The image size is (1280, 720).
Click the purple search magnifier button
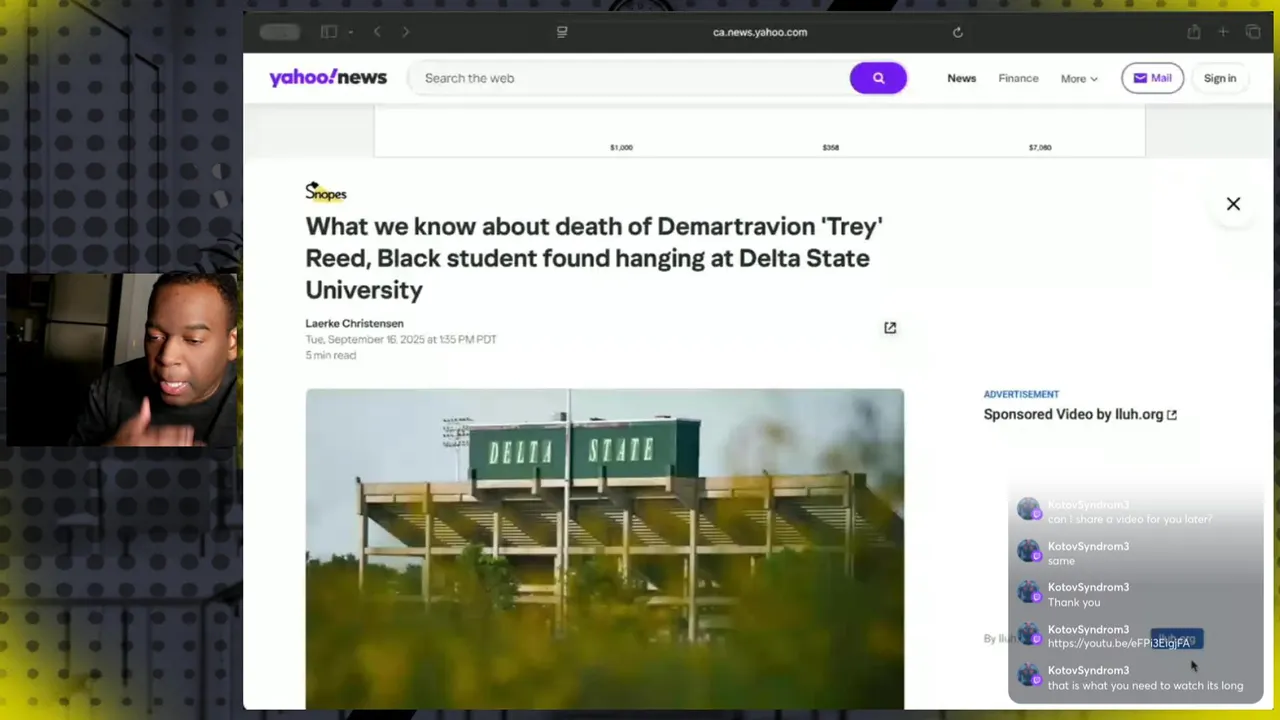[x=878, y=78]
